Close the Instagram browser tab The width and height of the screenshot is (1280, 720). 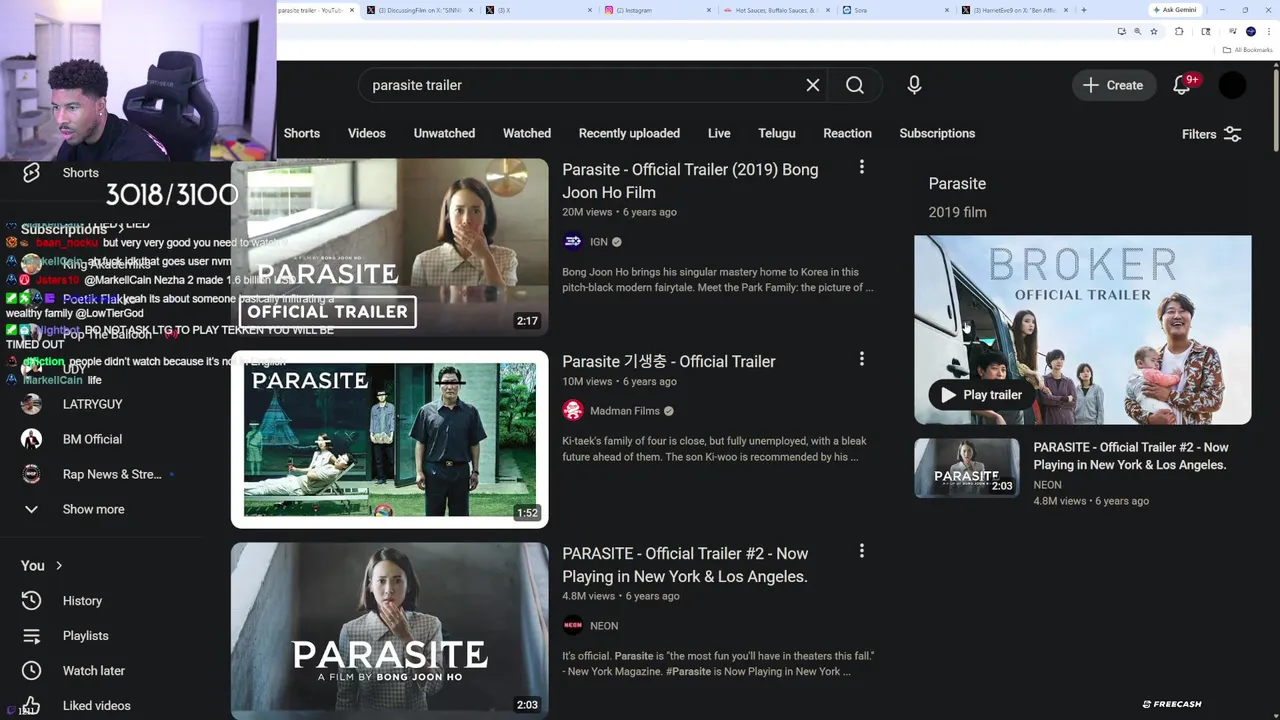pos(708,10)
